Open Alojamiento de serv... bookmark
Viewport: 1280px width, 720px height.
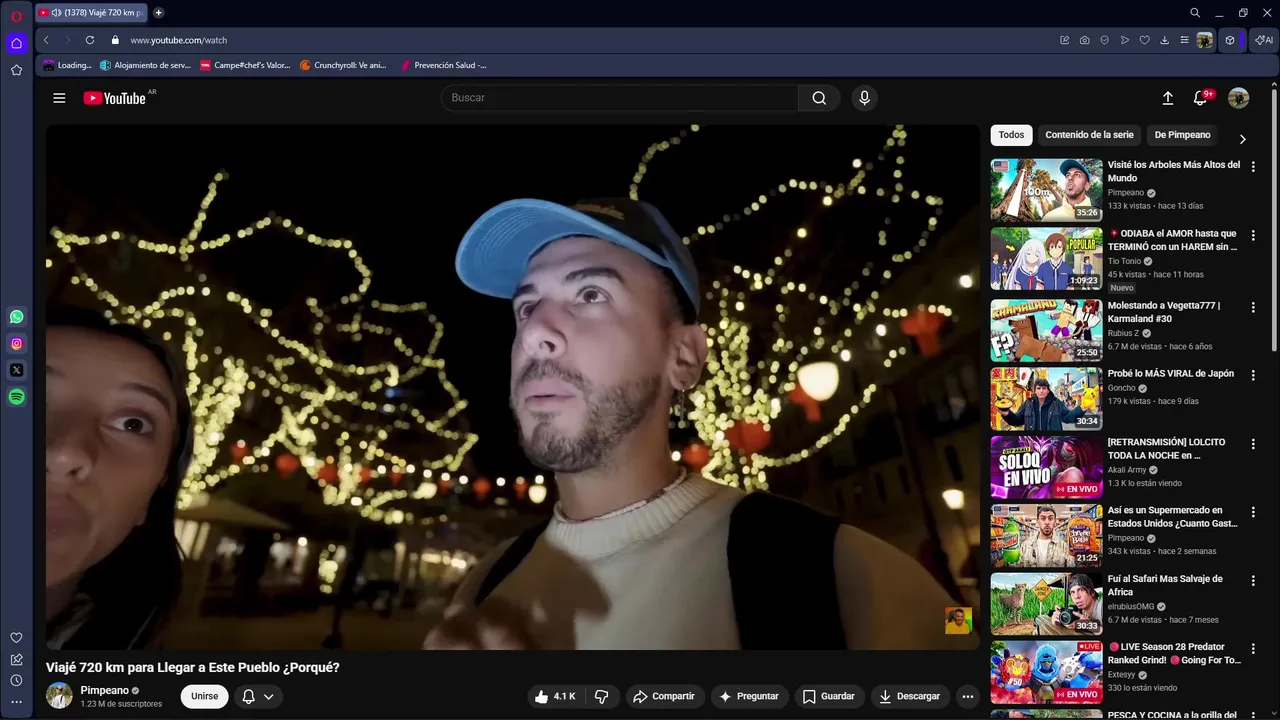(145, 65)
